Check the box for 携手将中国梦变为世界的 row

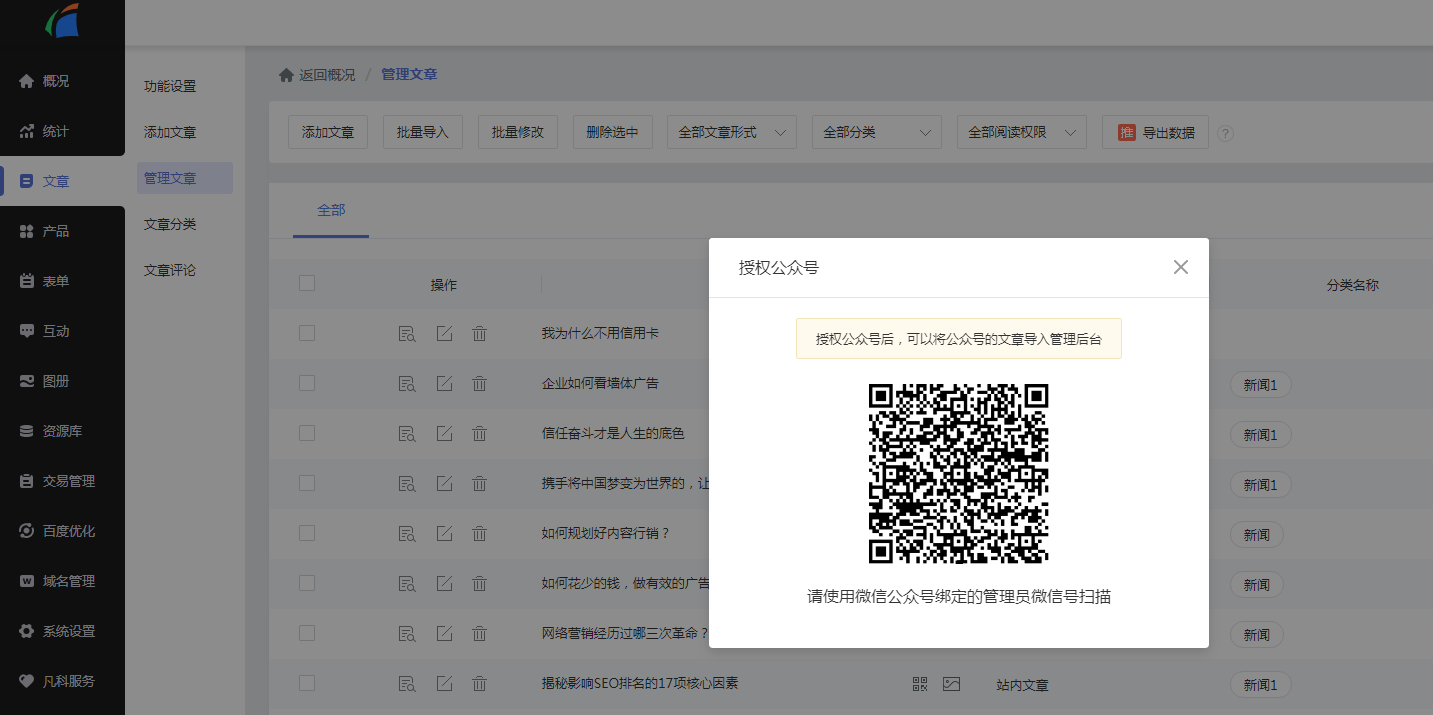[x=307, y=483]
